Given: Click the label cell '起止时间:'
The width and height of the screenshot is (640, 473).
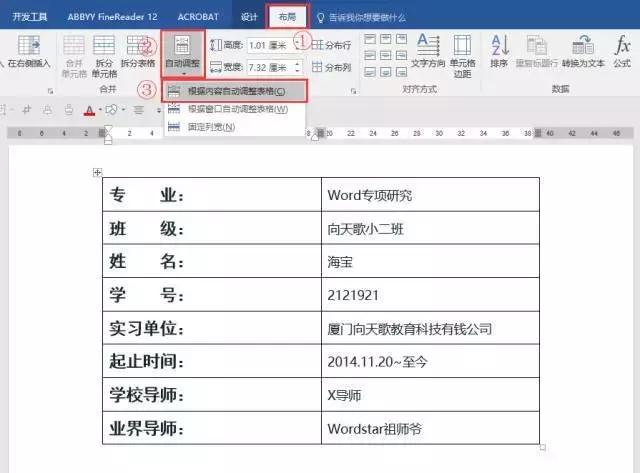Looking at the screenshot, I should click(x=212, y=361).
